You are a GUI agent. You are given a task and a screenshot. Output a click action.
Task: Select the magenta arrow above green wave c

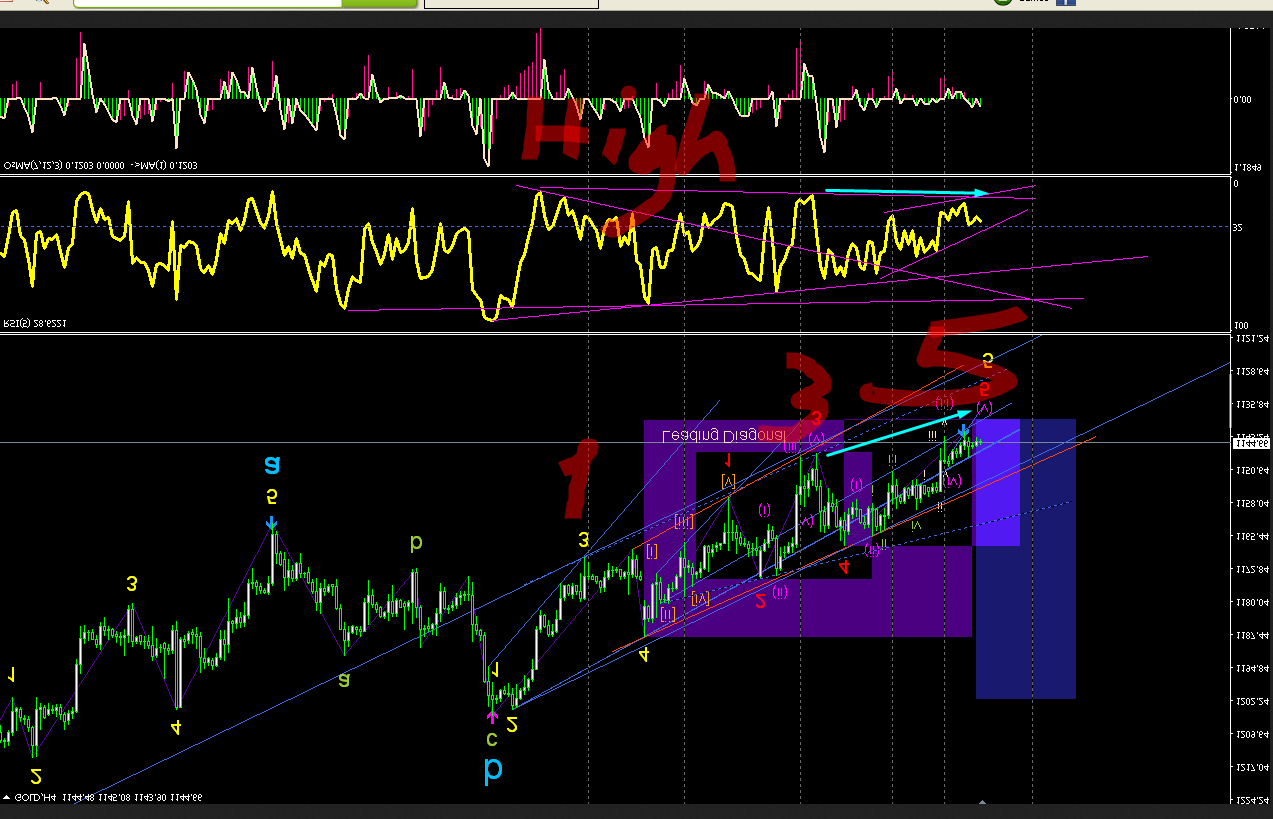tap(492, 717)
